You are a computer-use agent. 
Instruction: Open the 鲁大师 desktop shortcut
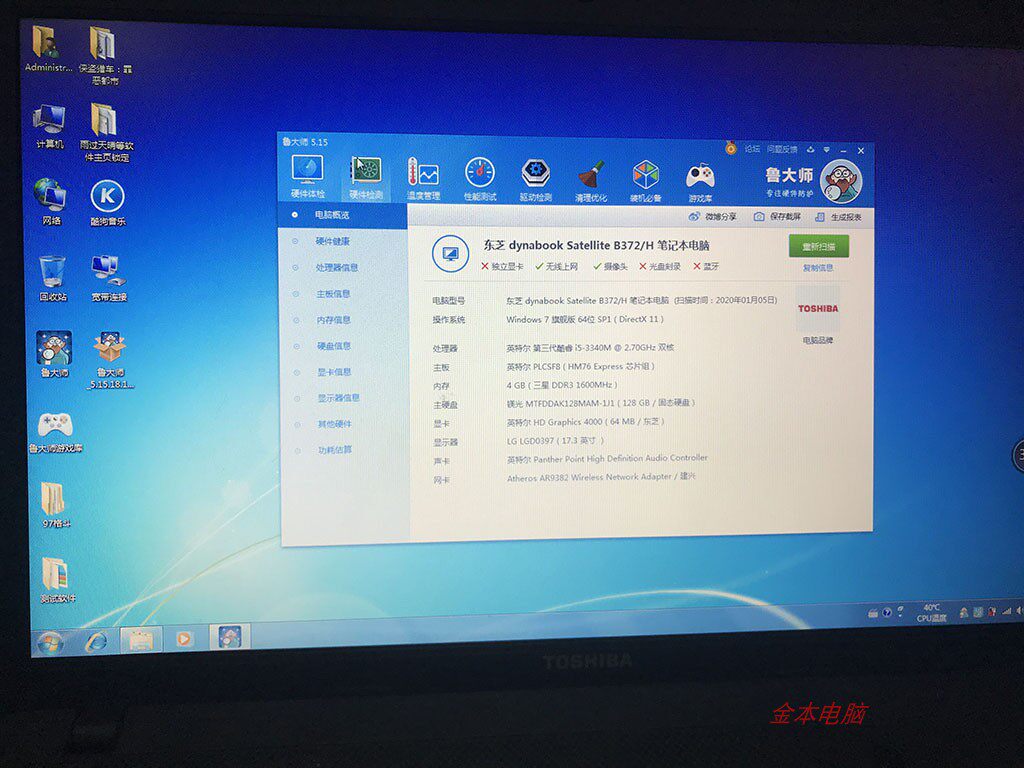point(54,354)
